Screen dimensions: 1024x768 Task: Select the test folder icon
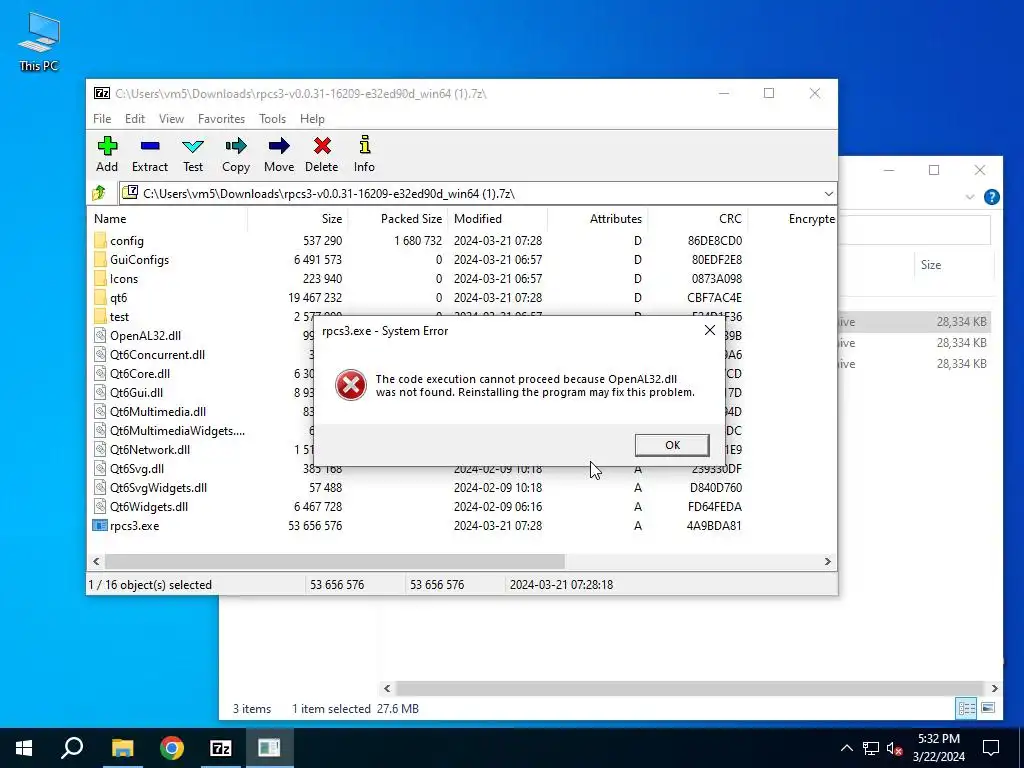pyautogui.click(x=100, y=316)
